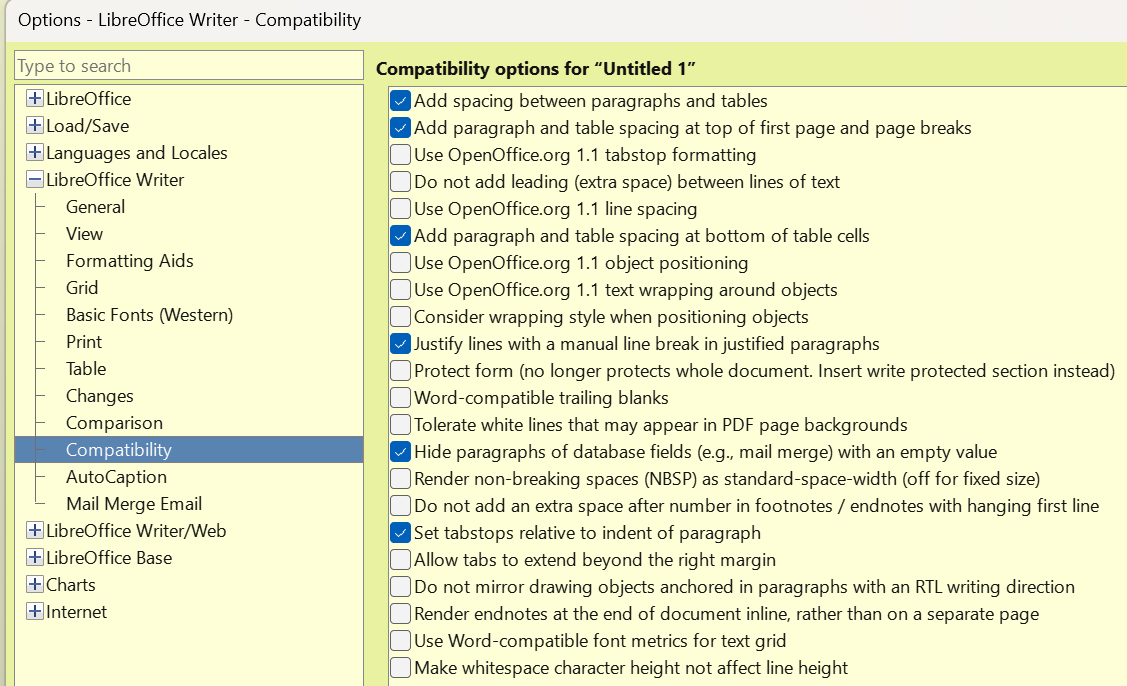Uncheck spacing at bottom of table cells
The height and width of the screenshot is (686, 1127).
click(x=400, y=236)
